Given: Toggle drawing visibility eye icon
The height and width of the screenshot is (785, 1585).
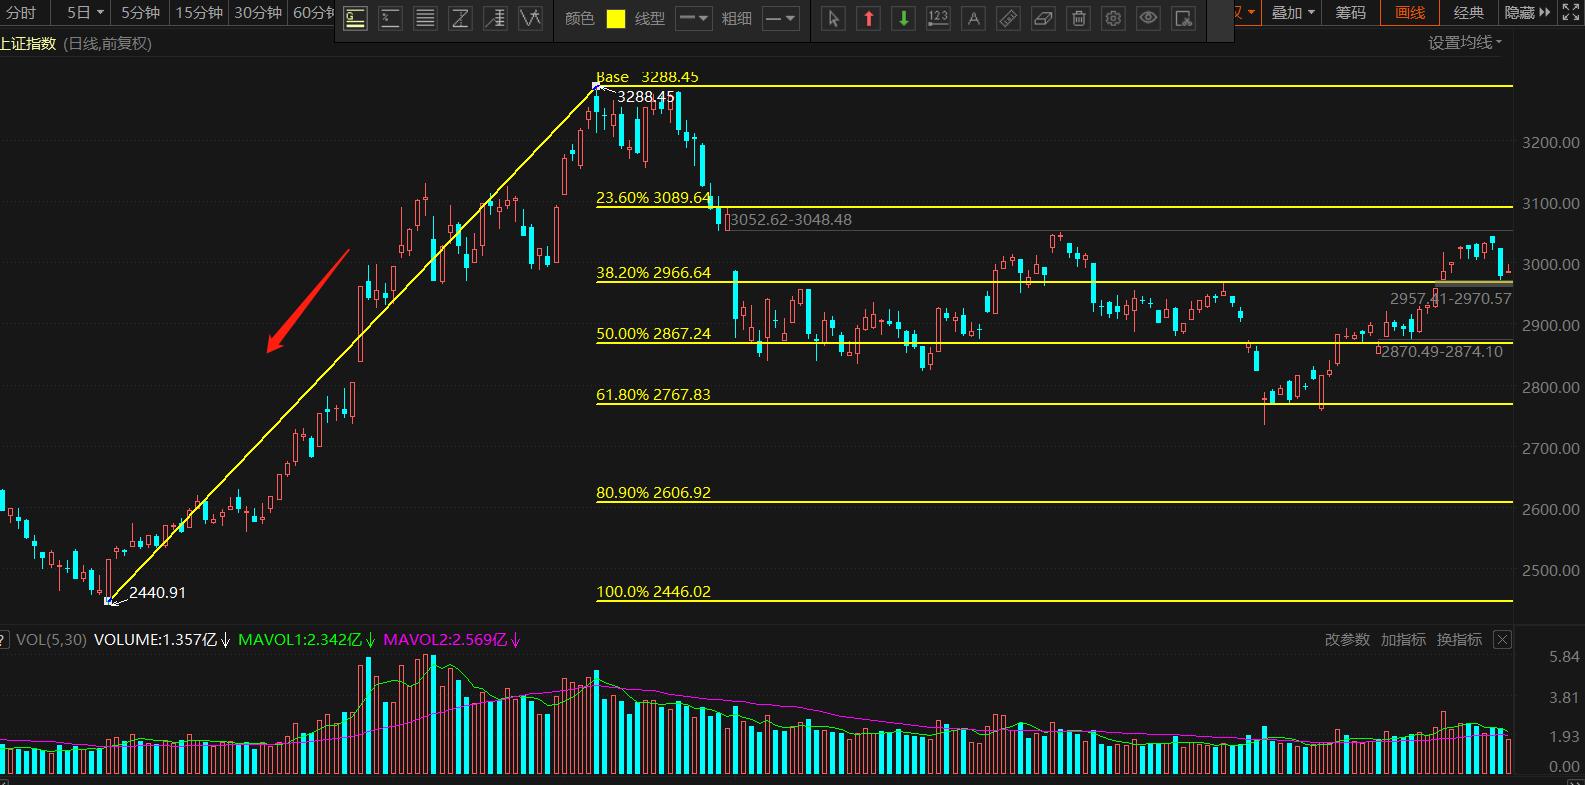Looking at the screenshot, I should [1148, 18].
